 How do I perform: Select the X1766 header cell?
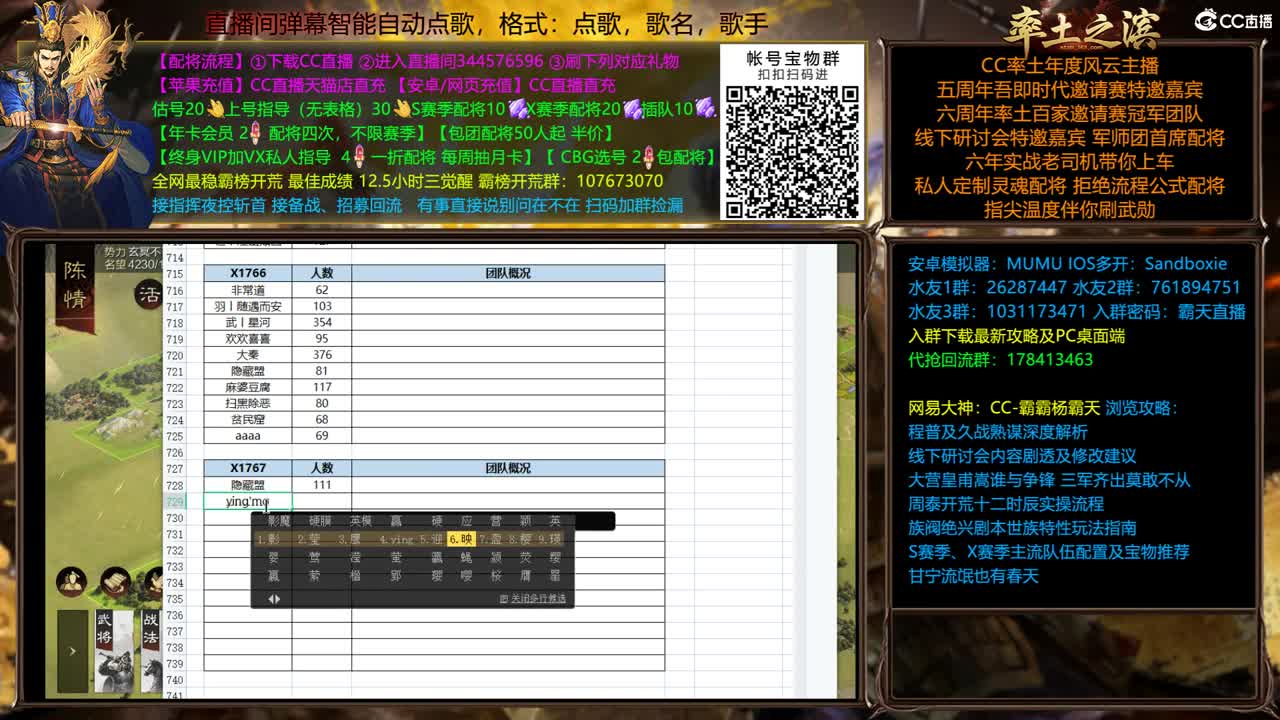(x=248, y=273)
